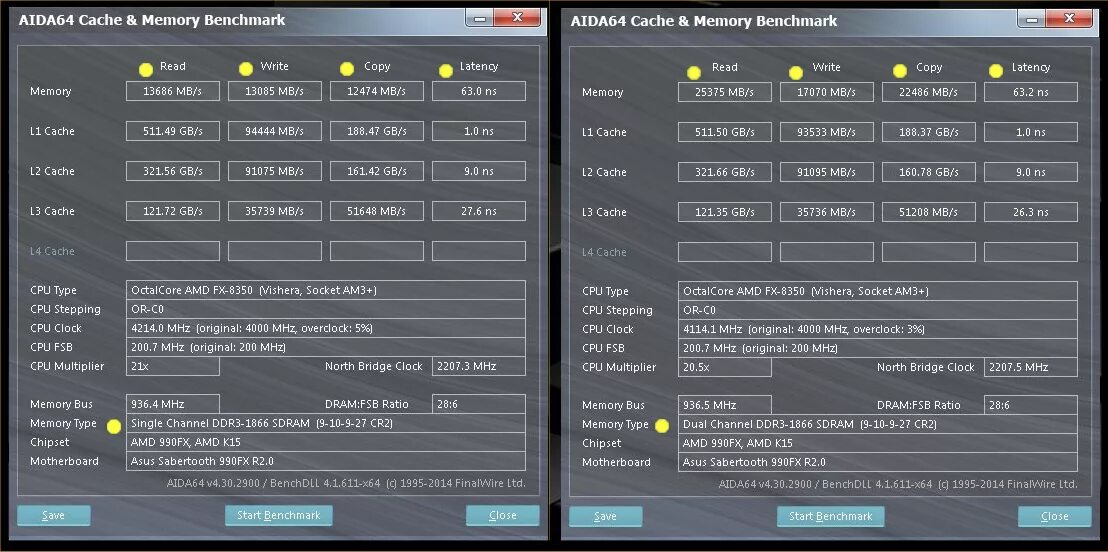Click the 4214.0 MHz CPU Clock row
The width and height of the screenshot is (1108, 552).
[x=326, y=328]
